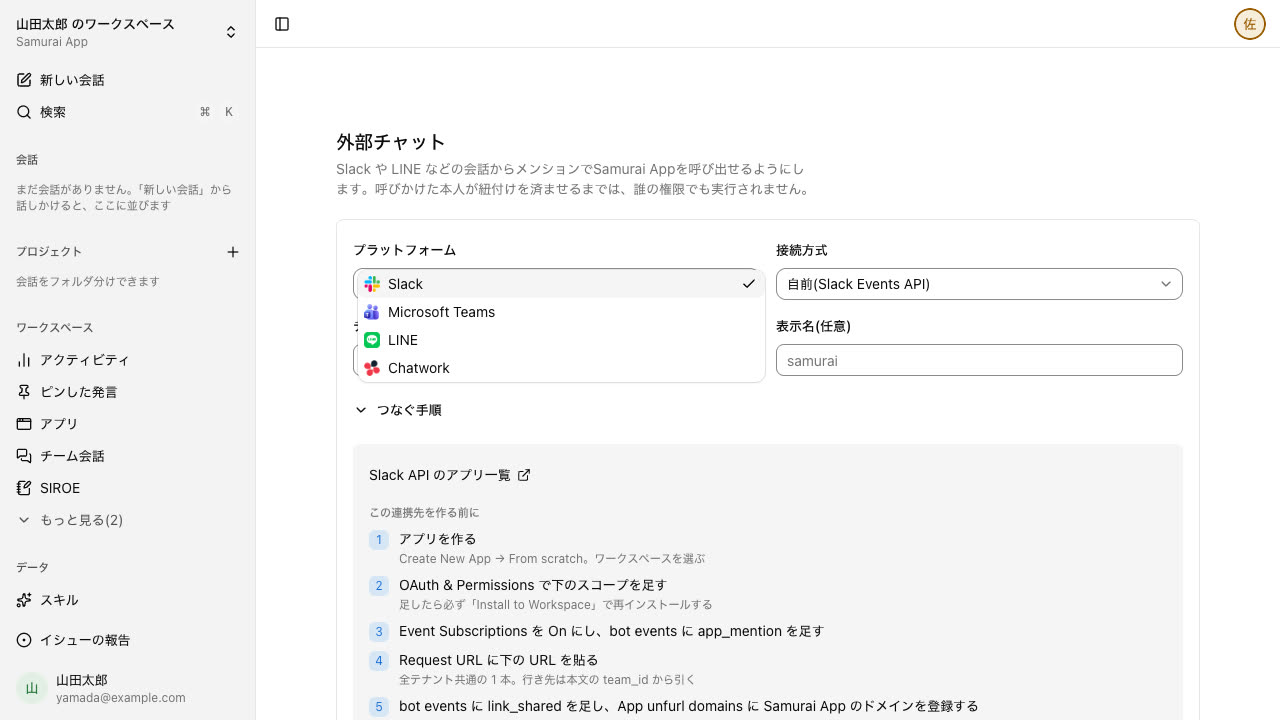
Task: Click the step text starting OAuth & Permissions
Action: click(533, 585)
